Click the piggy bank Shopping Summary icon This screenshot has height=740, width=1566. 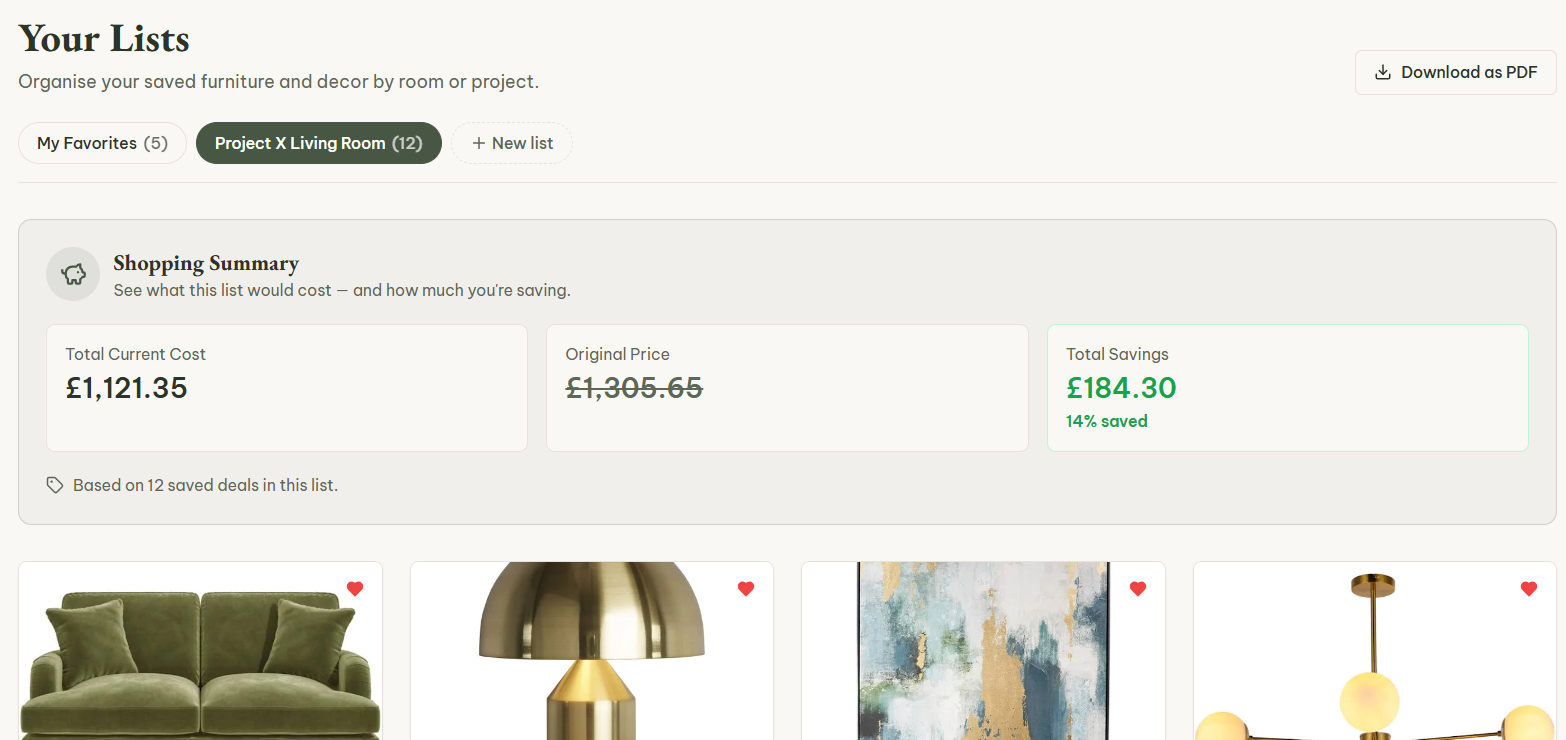(x=73, y=274)
